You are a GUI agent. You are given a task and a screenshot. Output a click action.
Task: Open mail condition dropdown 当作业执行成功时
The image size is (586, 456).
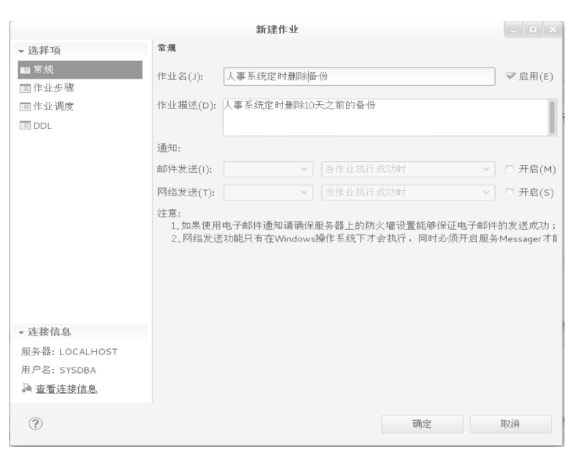tap(408, 169)
